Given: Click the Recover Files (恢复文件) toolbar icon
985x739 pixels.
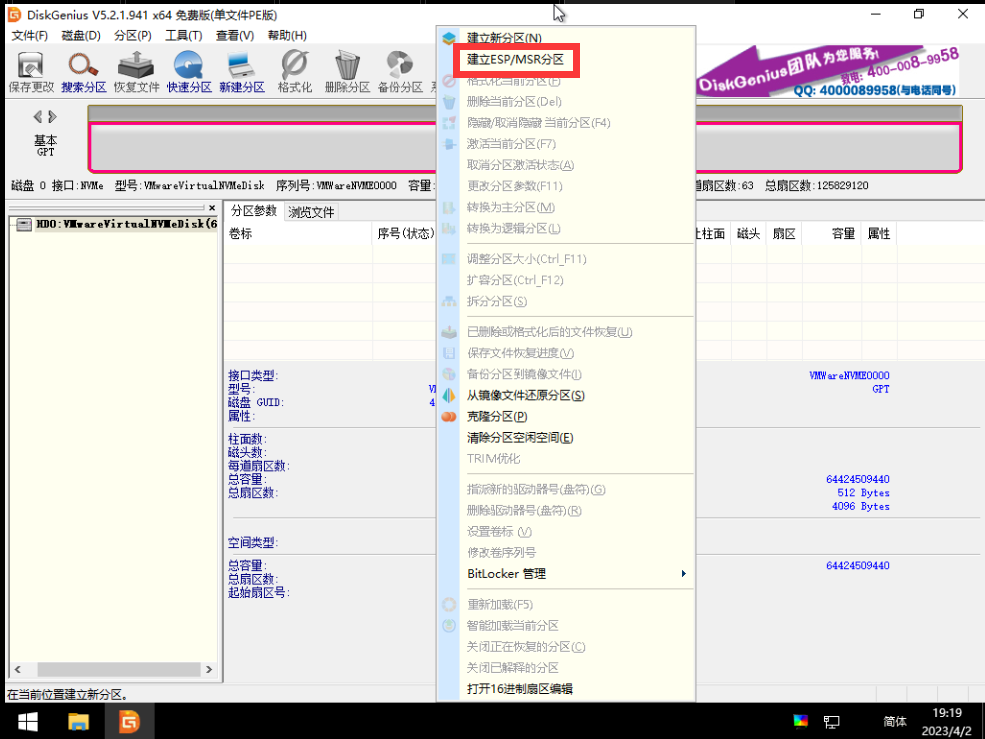Looking at the screenshot, I should pyautogui.click(x=136, y=72).
